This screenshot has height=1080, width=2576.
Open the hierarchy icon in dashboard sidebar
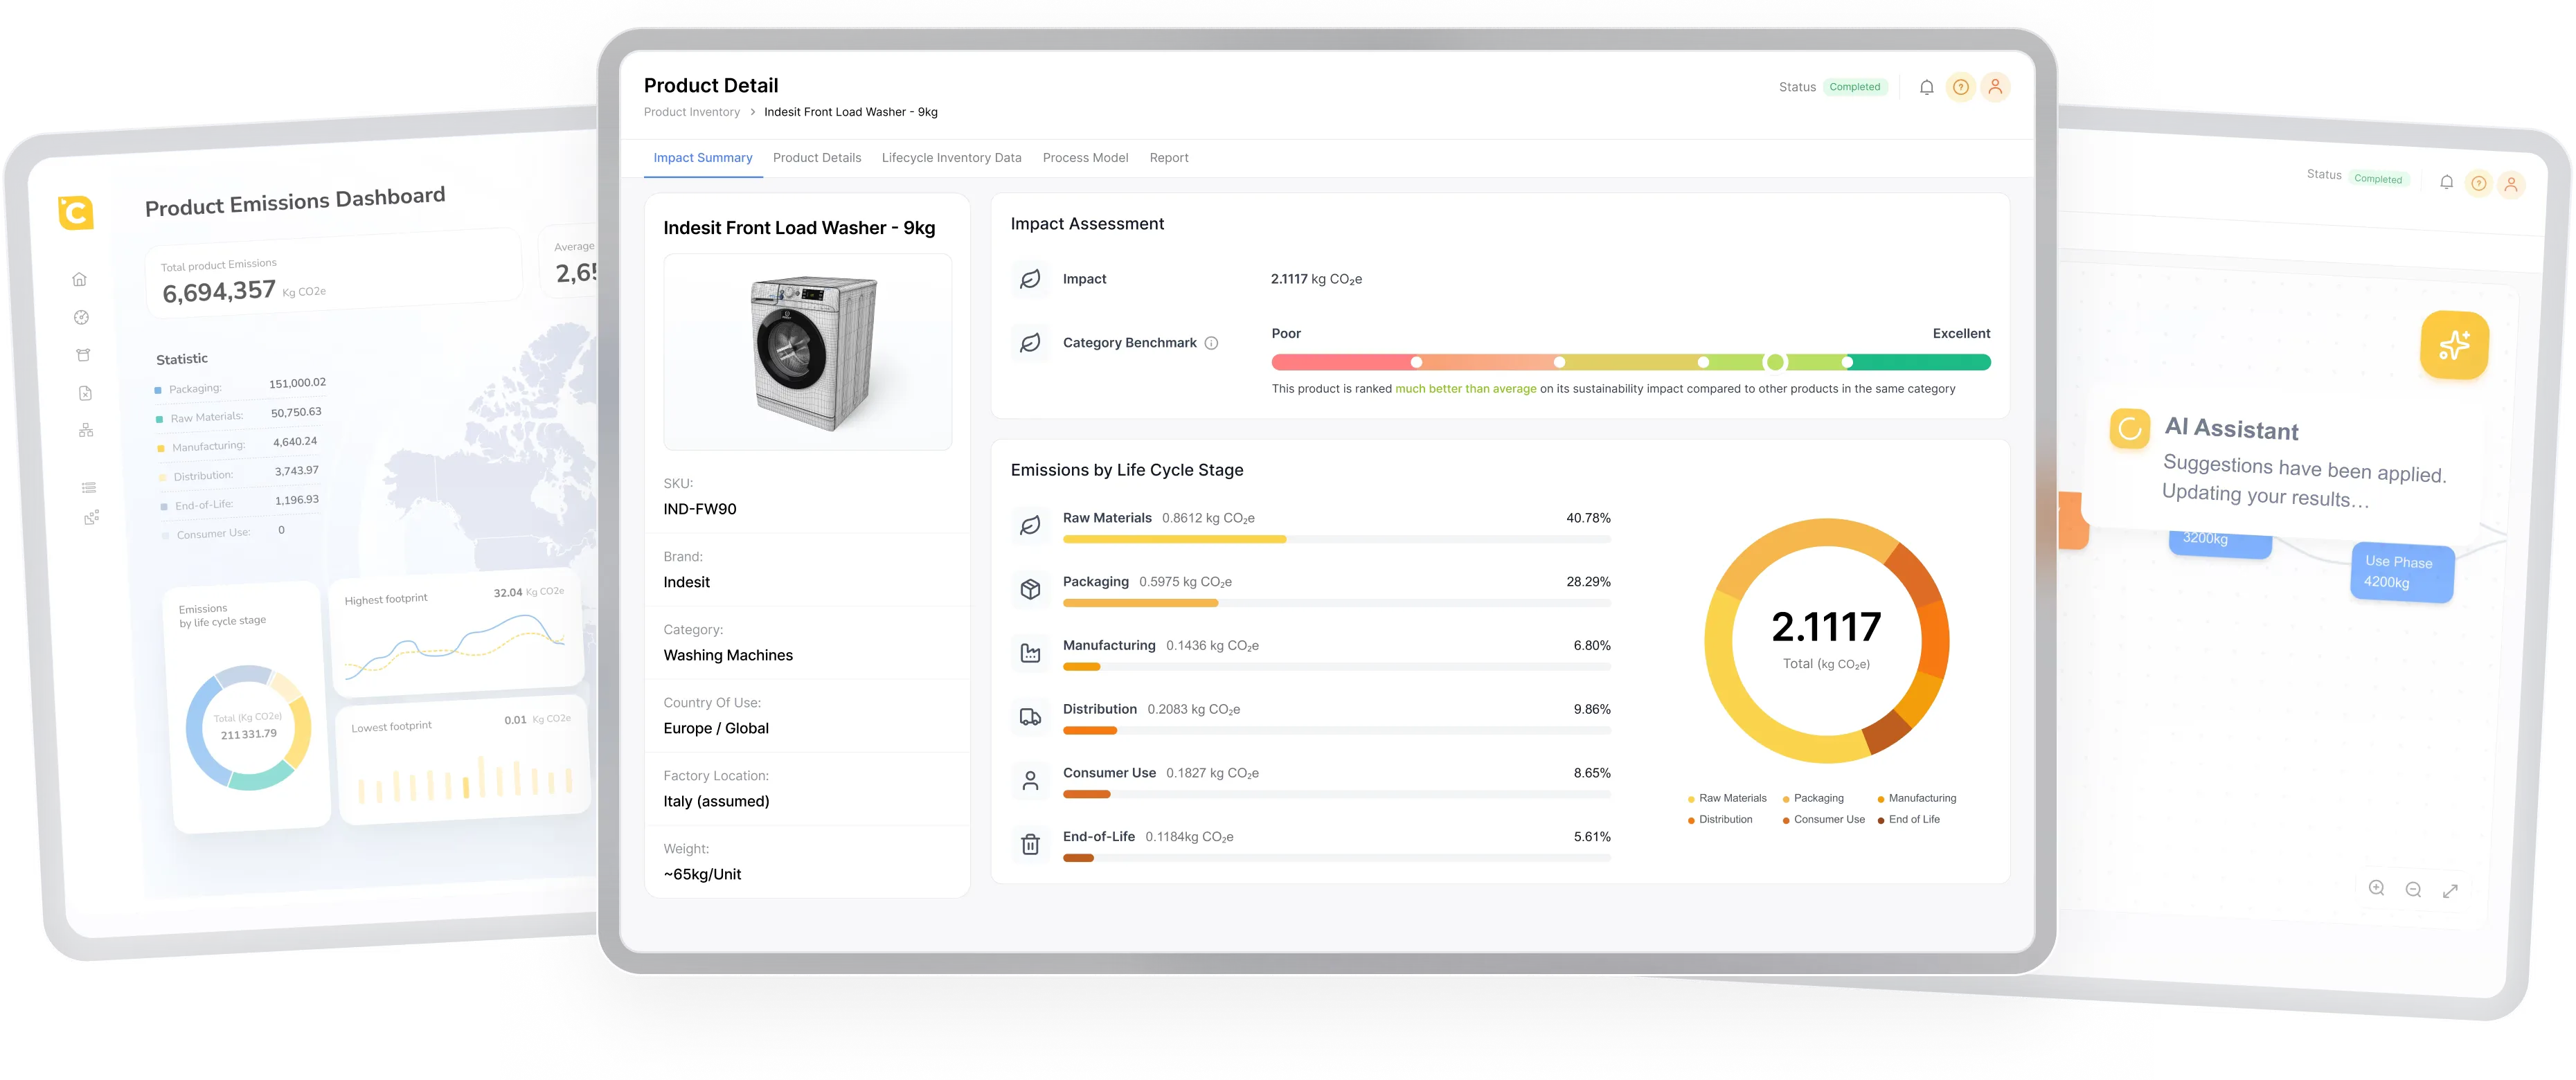click(86, 431)
